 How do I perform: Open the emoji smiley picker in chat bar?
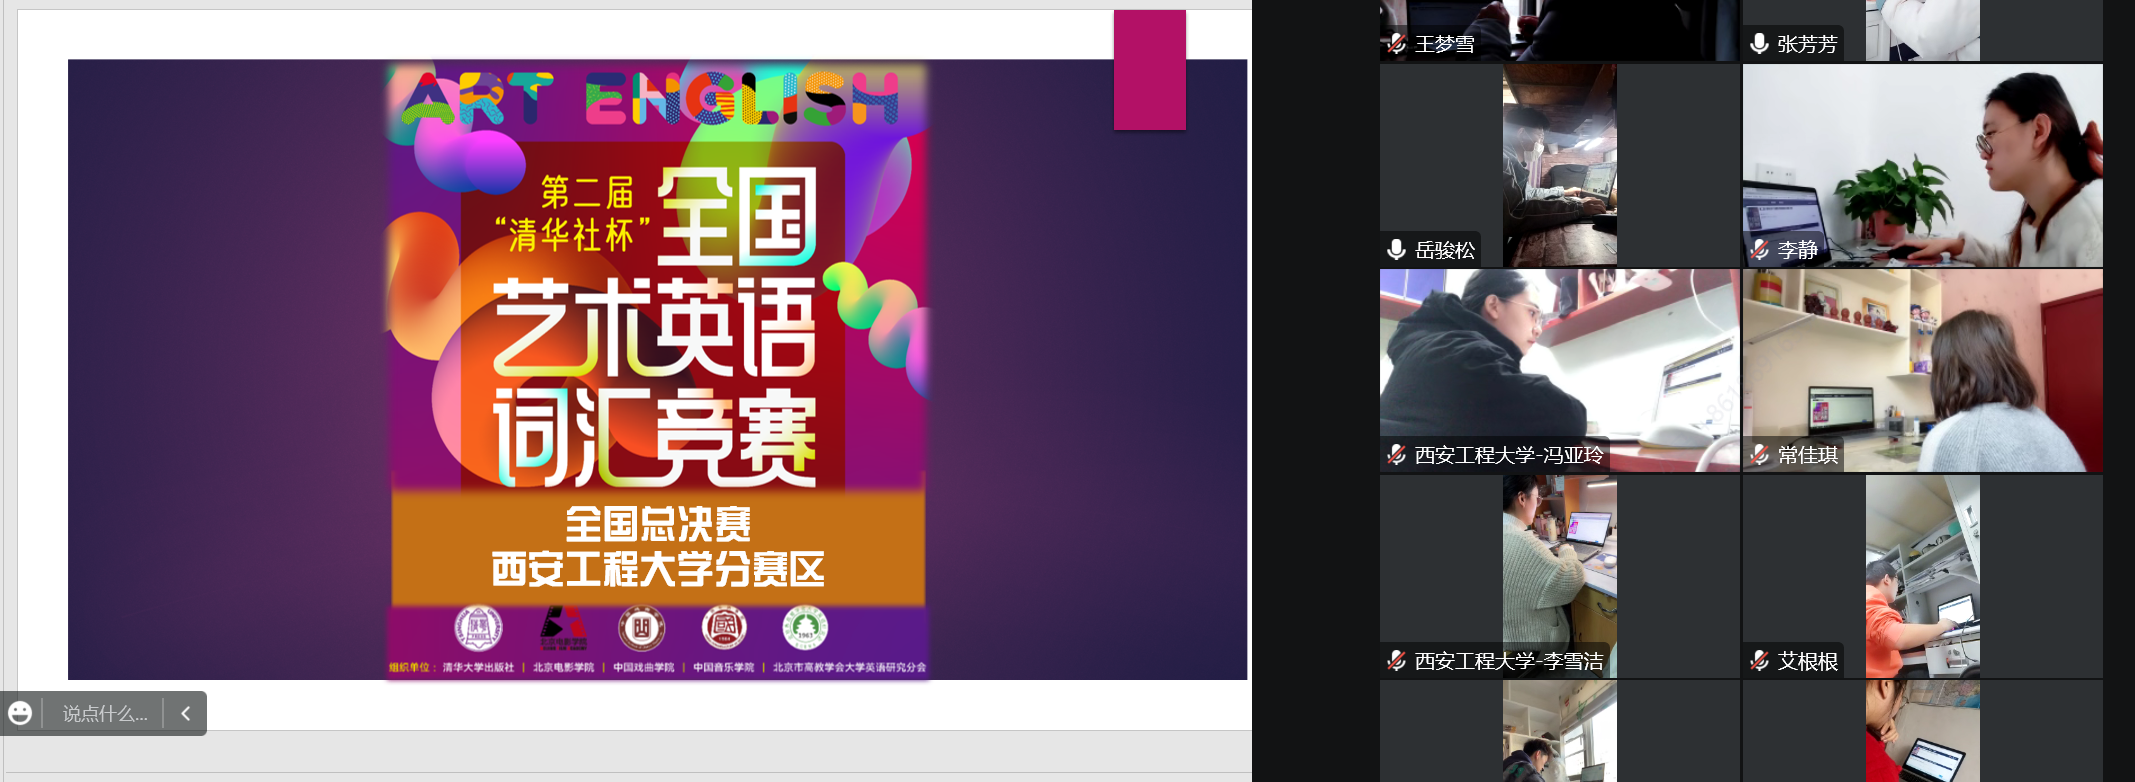(20, 713)
